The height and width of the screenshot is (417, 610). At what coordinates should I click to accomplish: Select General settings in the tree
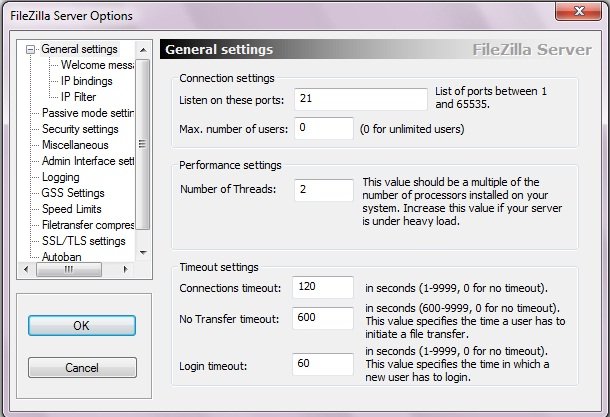(79, 49)
